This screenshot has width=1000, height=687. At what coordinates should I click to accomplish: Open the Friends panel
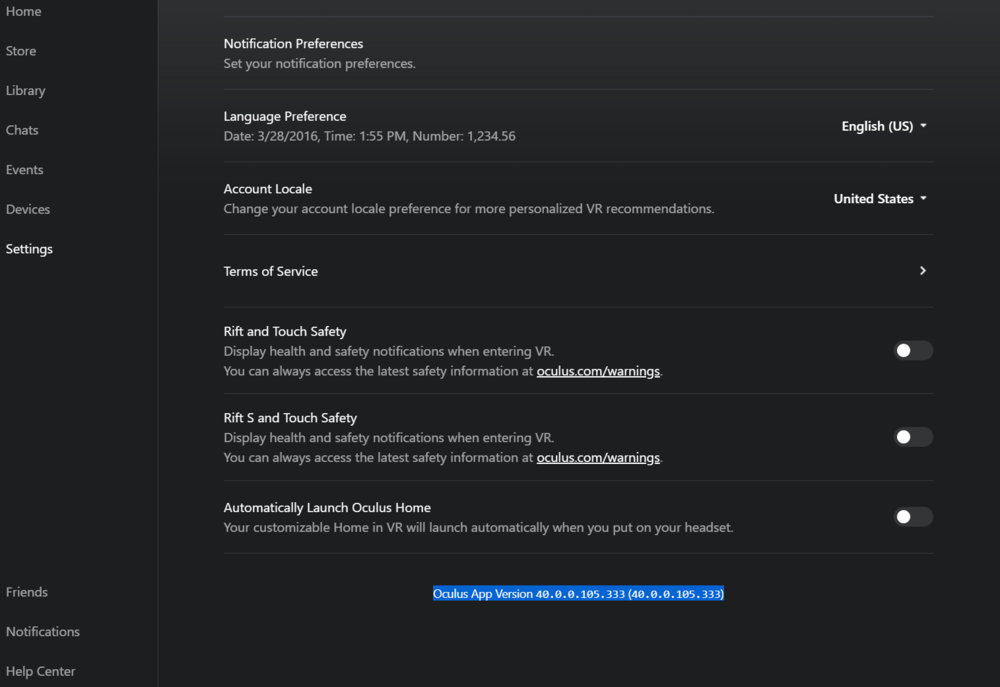[x=27, y=592]
